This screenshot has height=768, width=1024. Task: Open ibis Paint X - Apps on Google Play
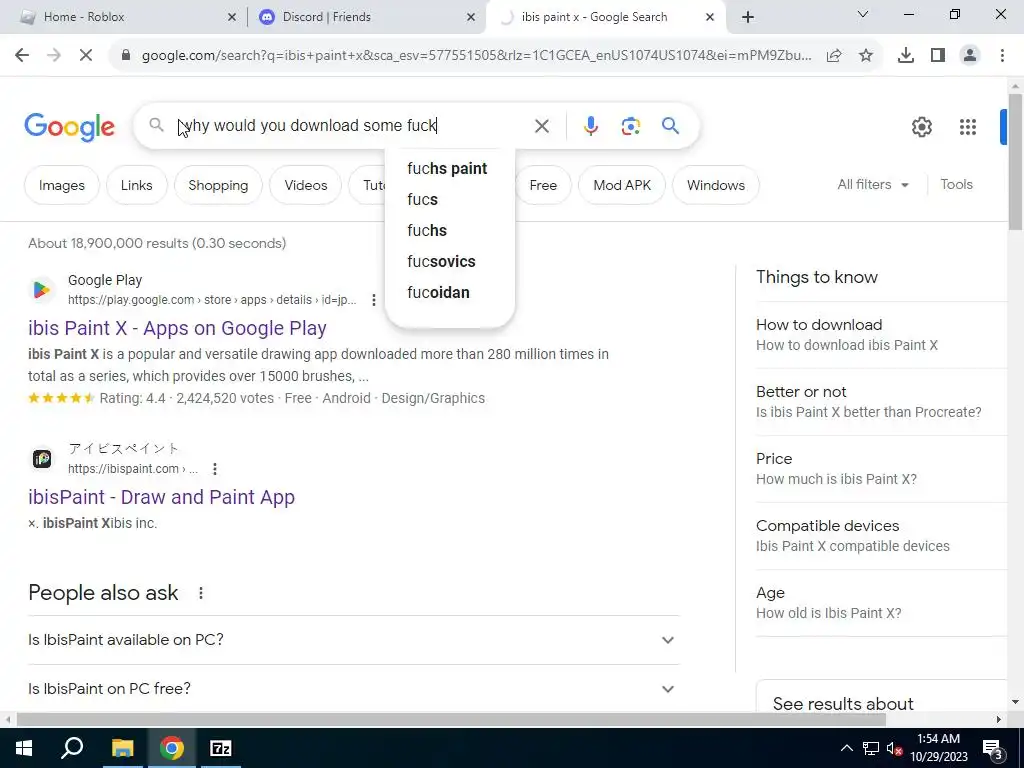click(x=177, y=328)
